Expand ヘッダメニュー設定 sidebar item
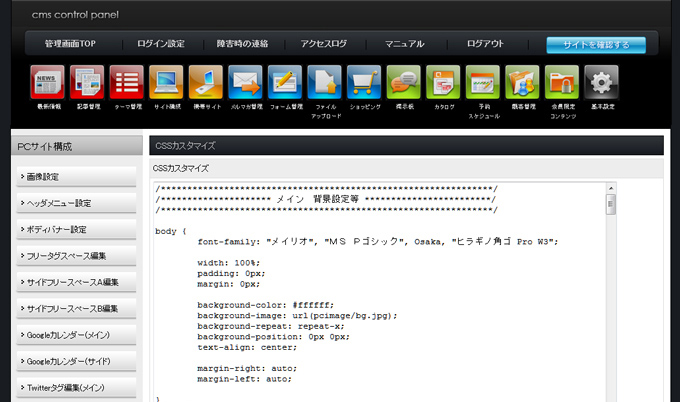680x402 pixels. pyautogui.click(x=76, y=203)
